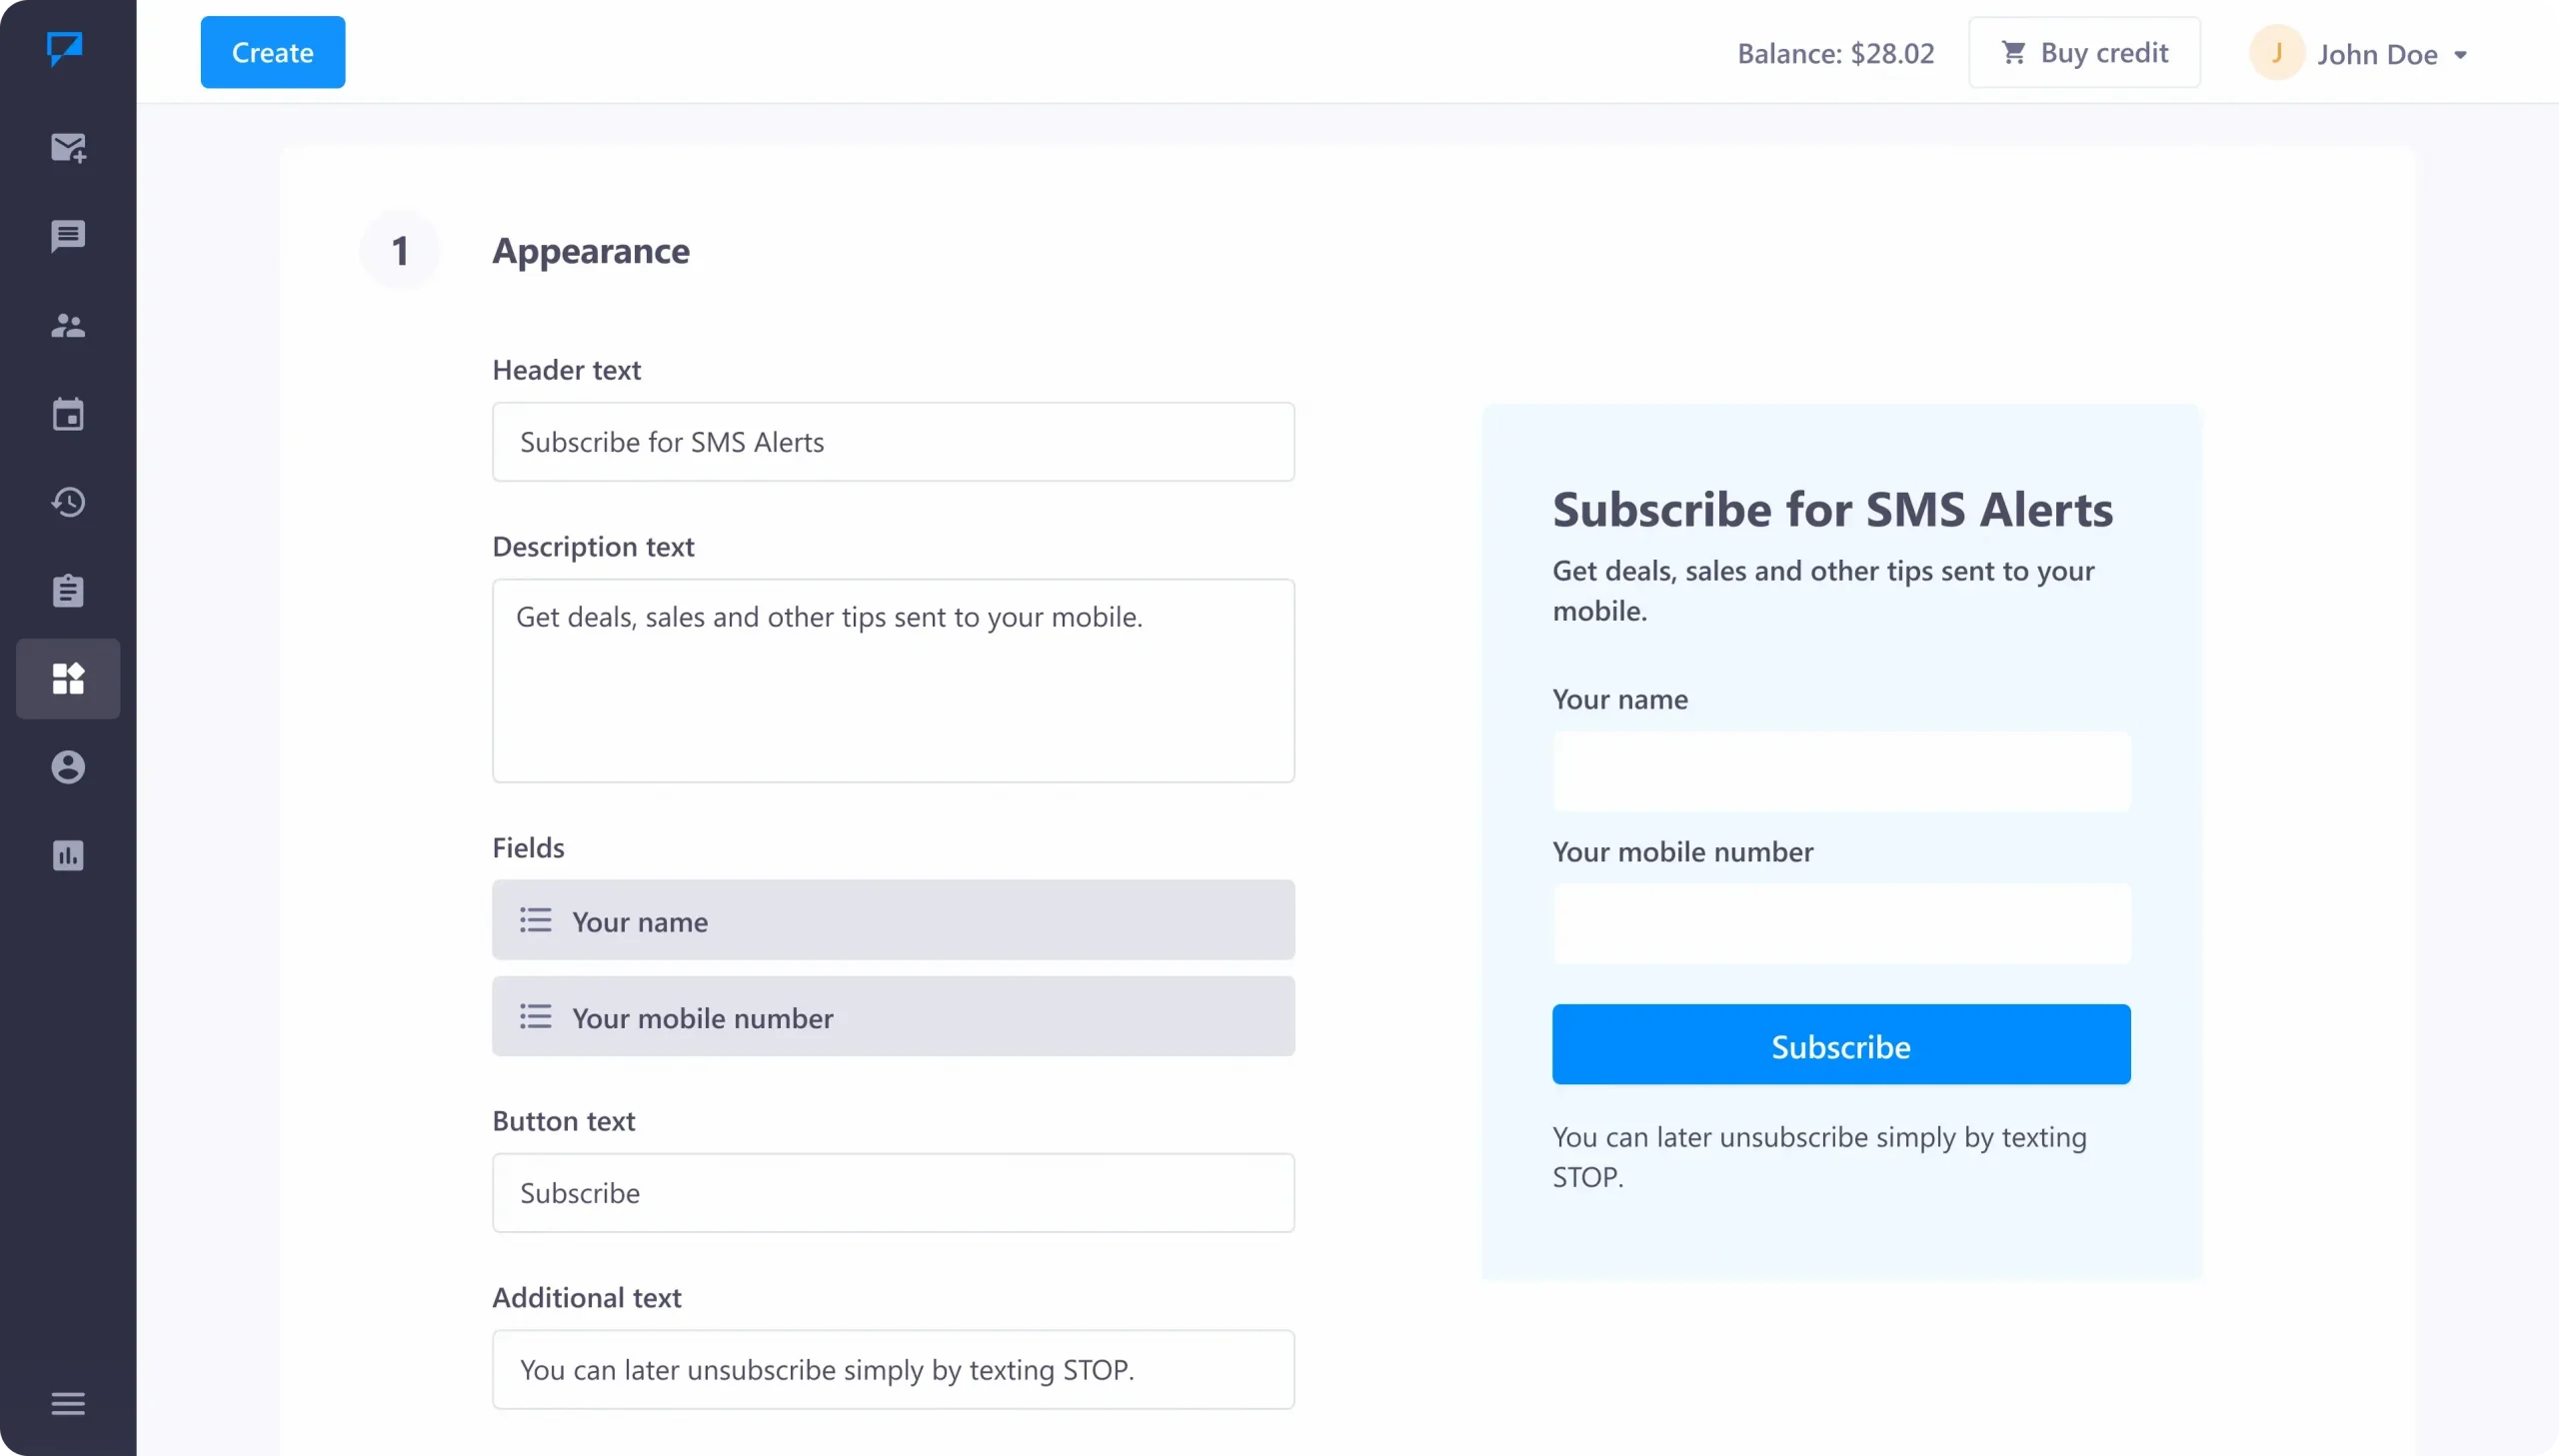2559x1456 pixels.
Task: Focus the Header text input
Action: click(x=893, y=442)
